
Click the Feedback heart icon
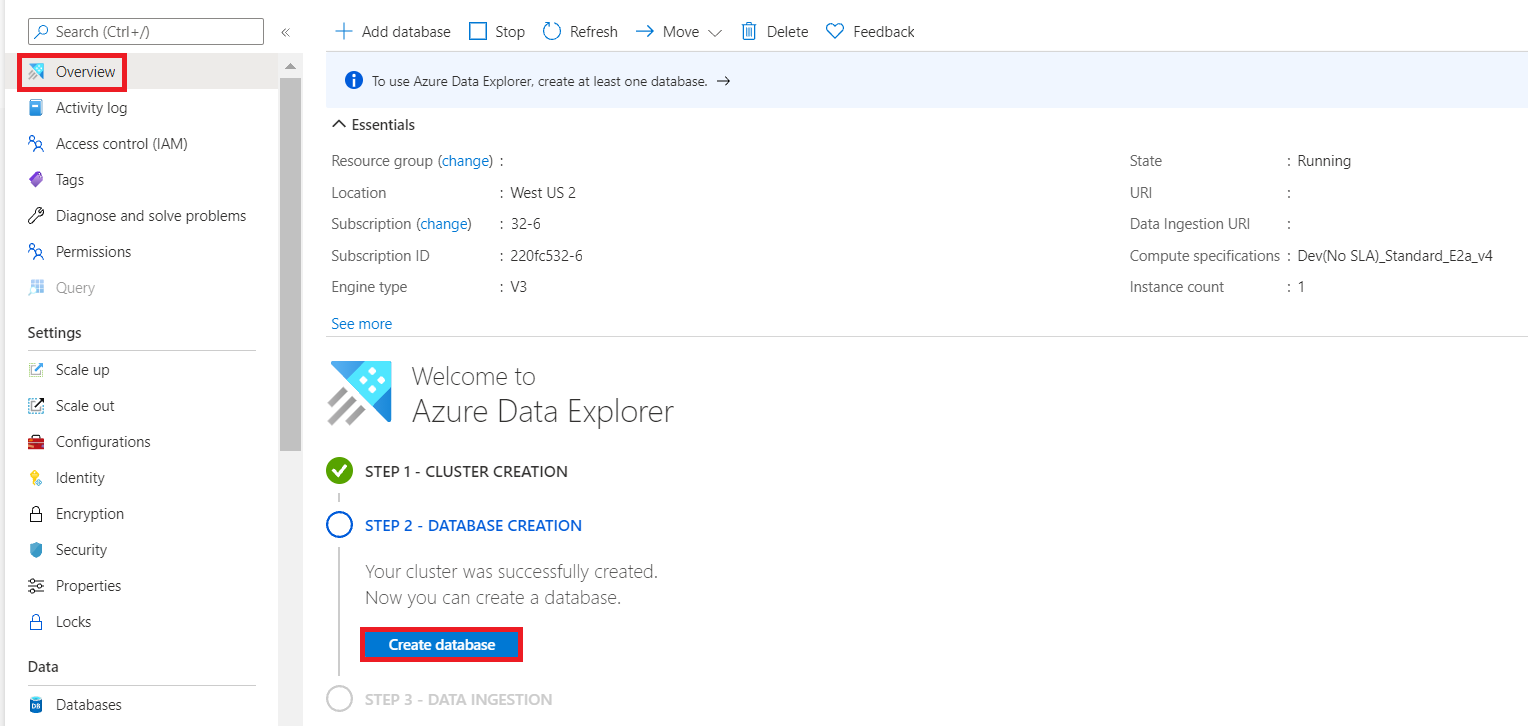tap(835, 31)
